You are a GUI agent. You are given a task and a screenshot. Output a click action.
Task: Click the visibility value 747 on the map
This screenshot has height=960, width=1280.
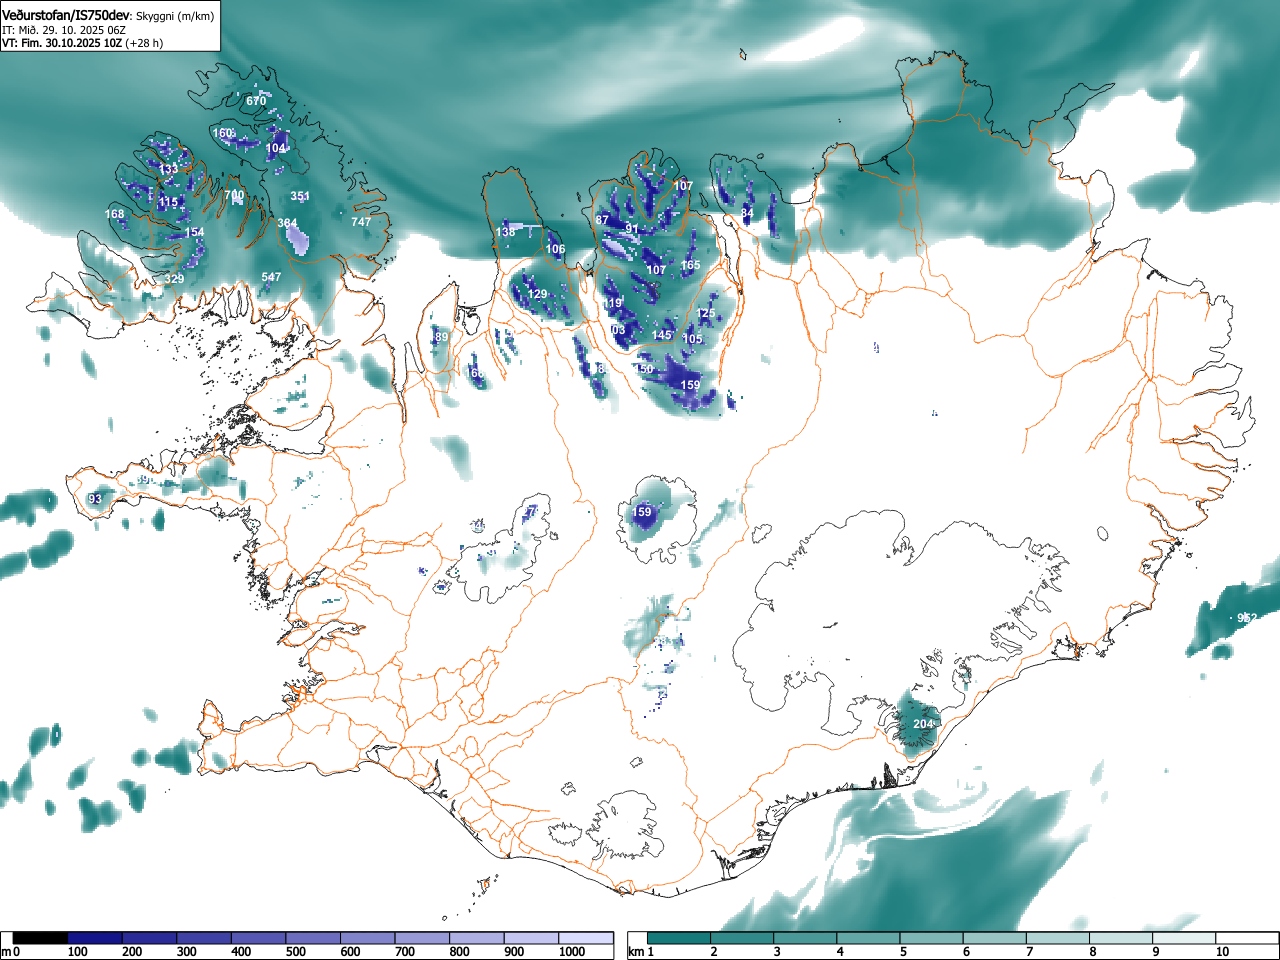tap(361, 222)
